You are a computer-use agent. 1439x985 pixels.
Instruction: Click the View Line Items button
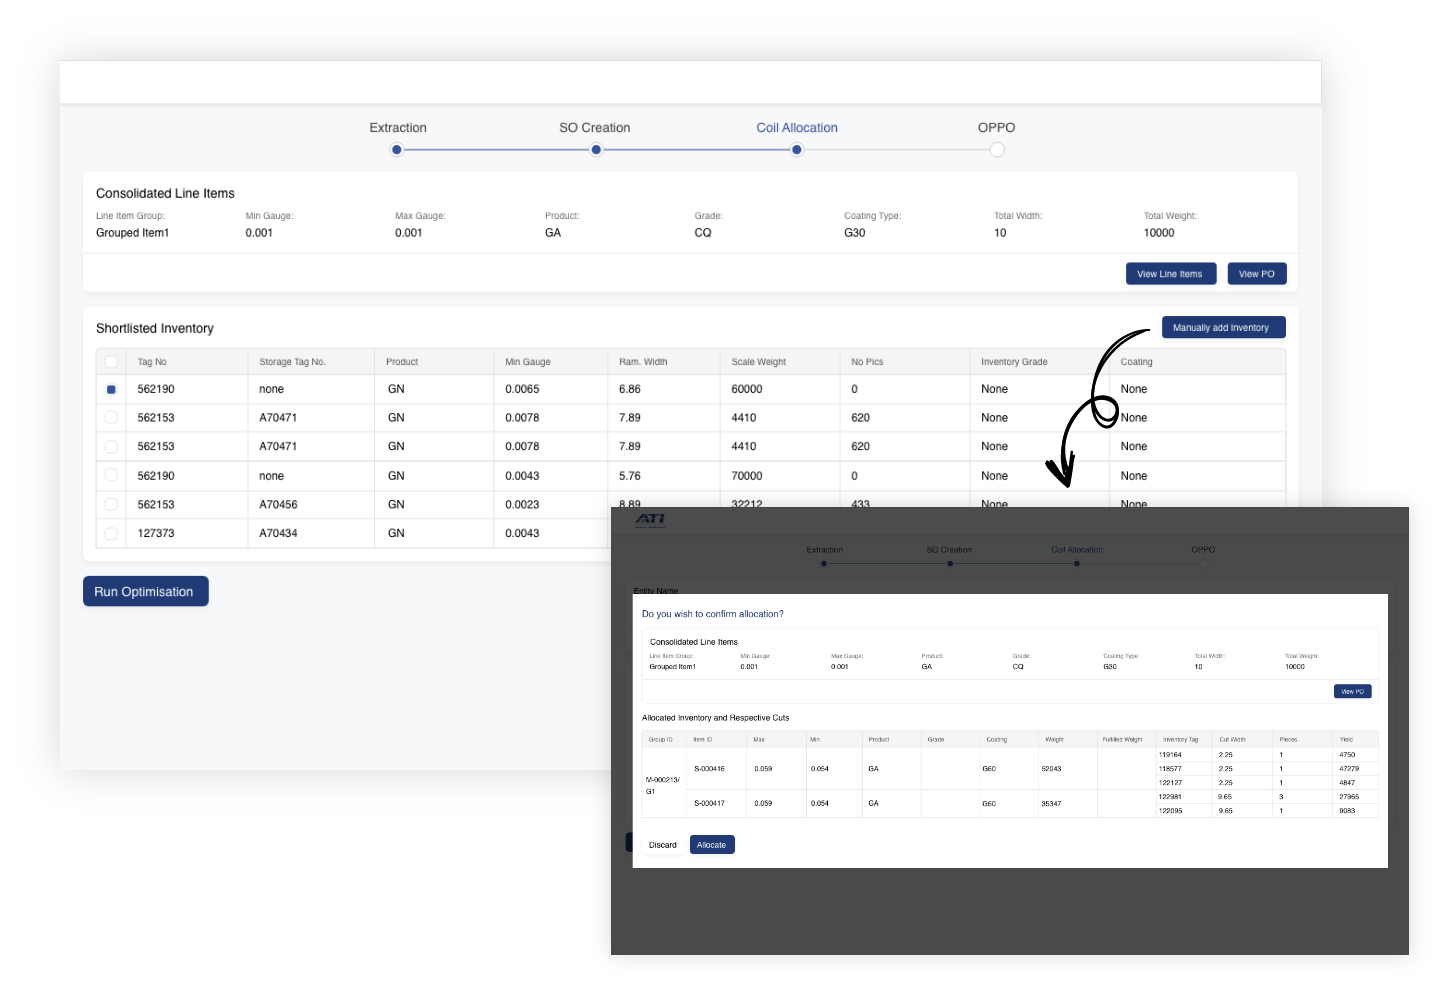click(1170, 274)
